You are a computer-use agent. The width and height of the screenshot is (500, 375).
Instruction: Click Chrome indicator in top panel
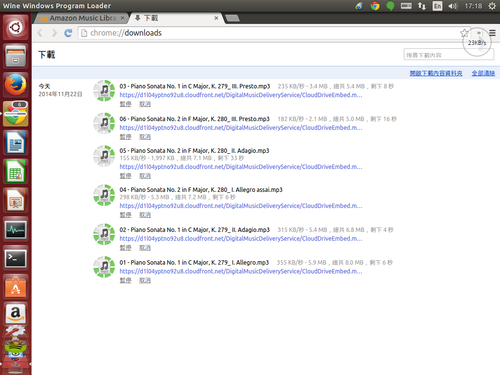tap(375, 6)
